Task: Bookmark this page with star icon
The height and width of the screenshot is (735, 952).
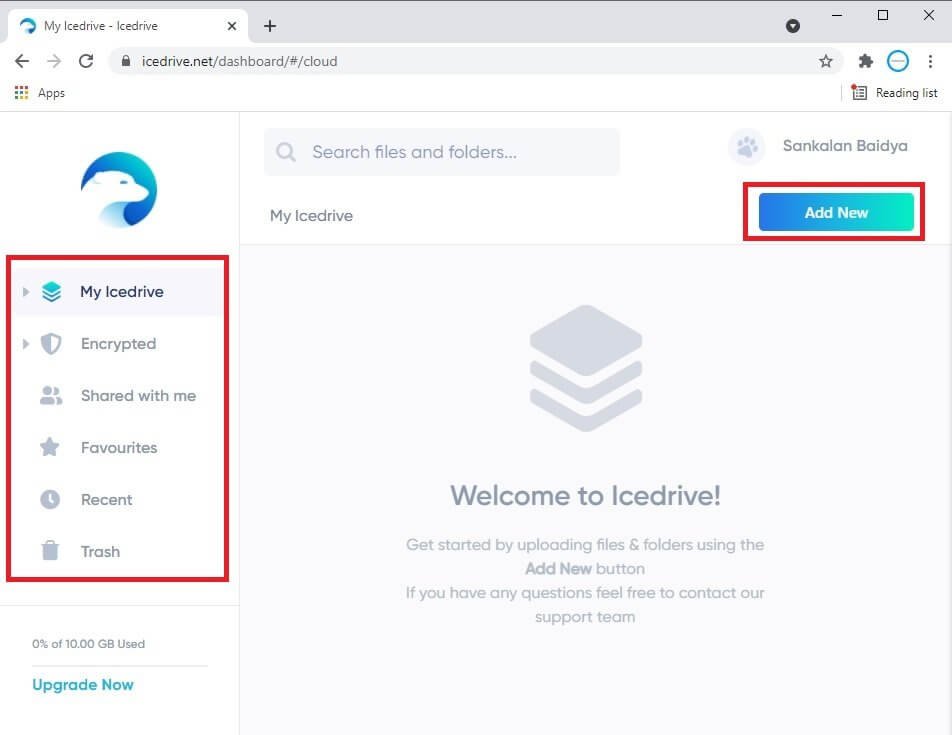Action: tap(826, 61)
